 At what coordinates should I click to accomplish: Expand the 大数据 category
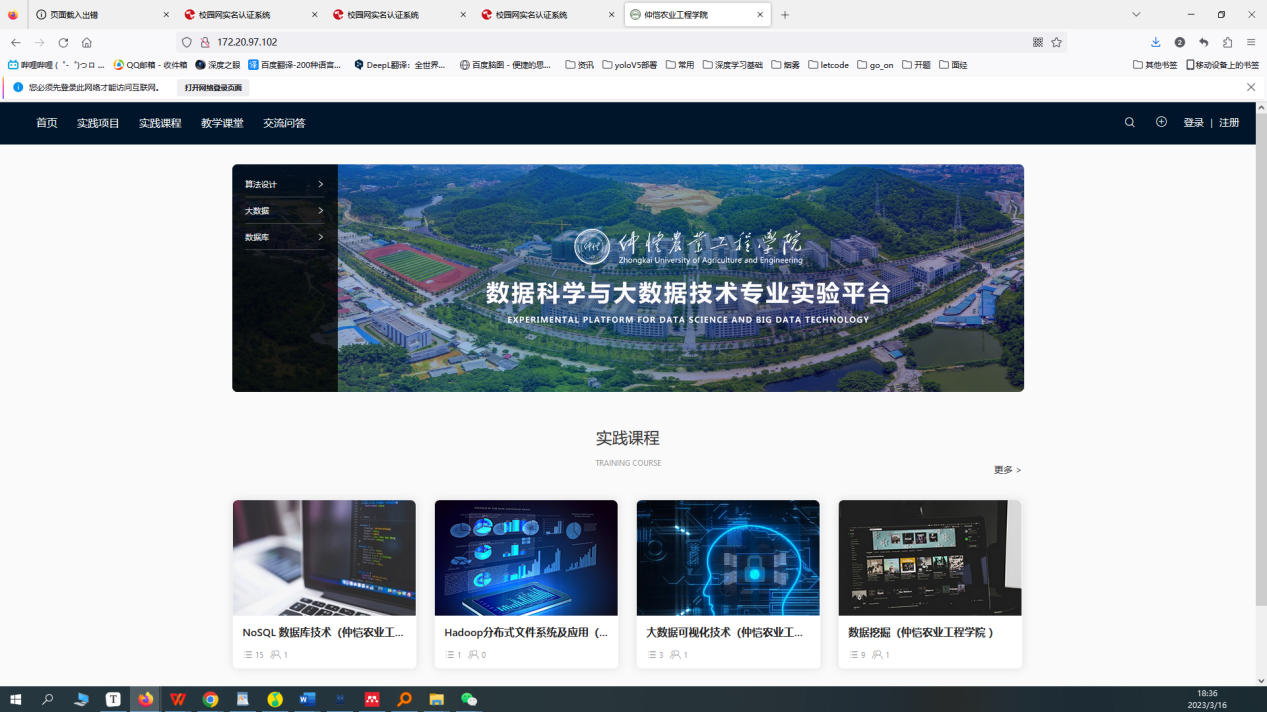click(x=284, y=211)
